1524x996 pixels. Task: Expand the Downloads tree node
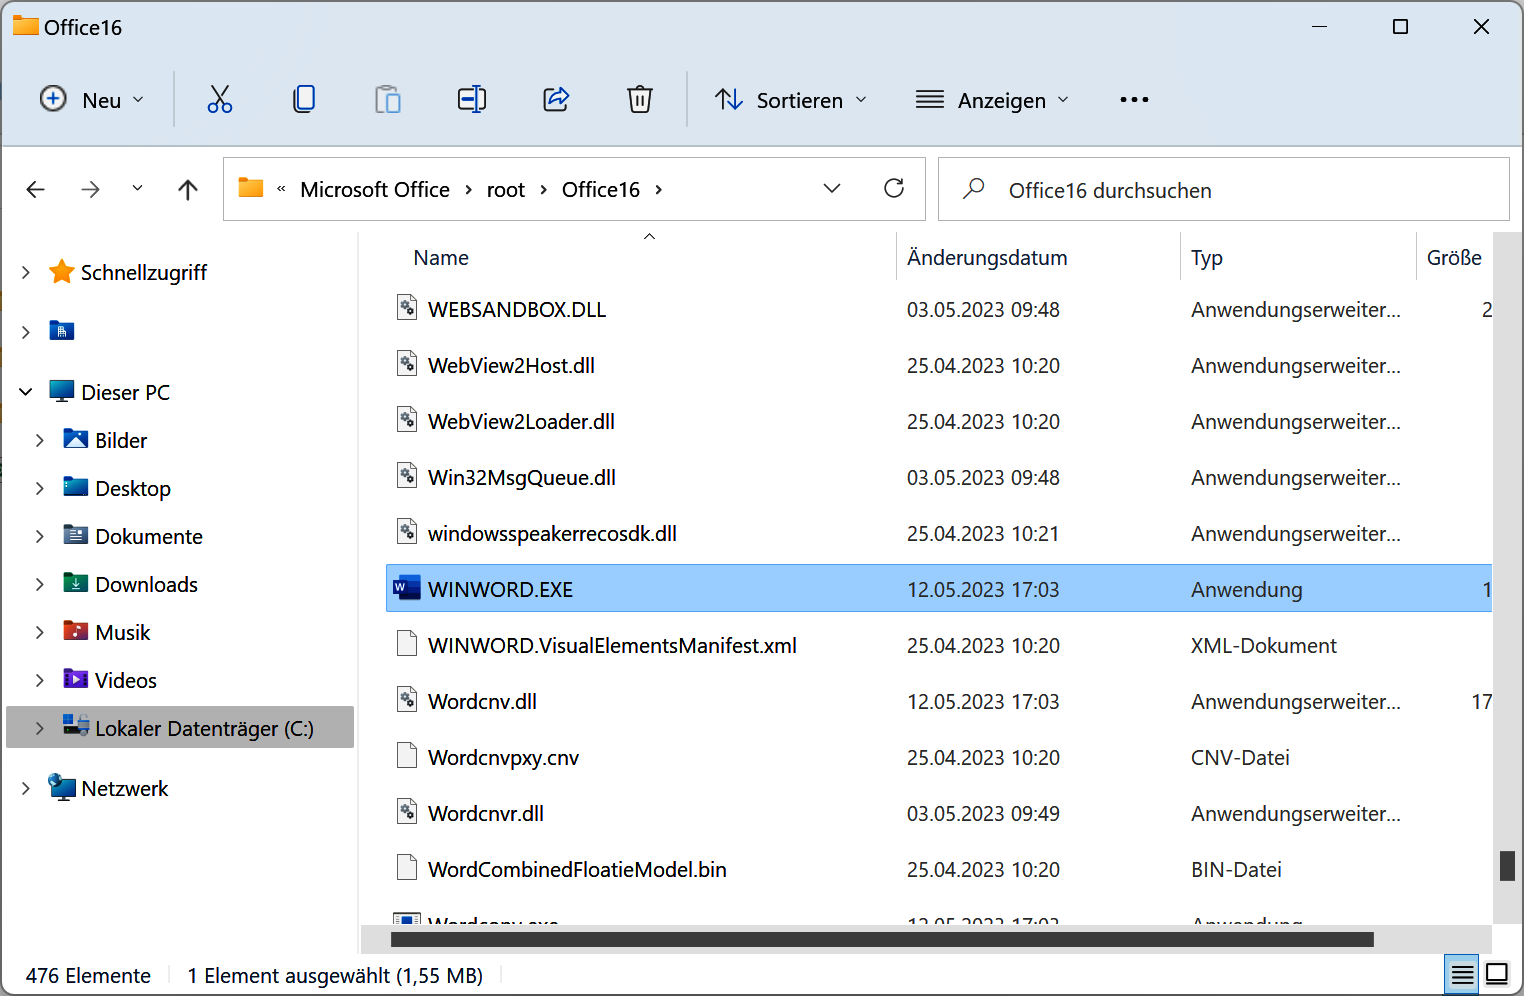pos(40,584)
